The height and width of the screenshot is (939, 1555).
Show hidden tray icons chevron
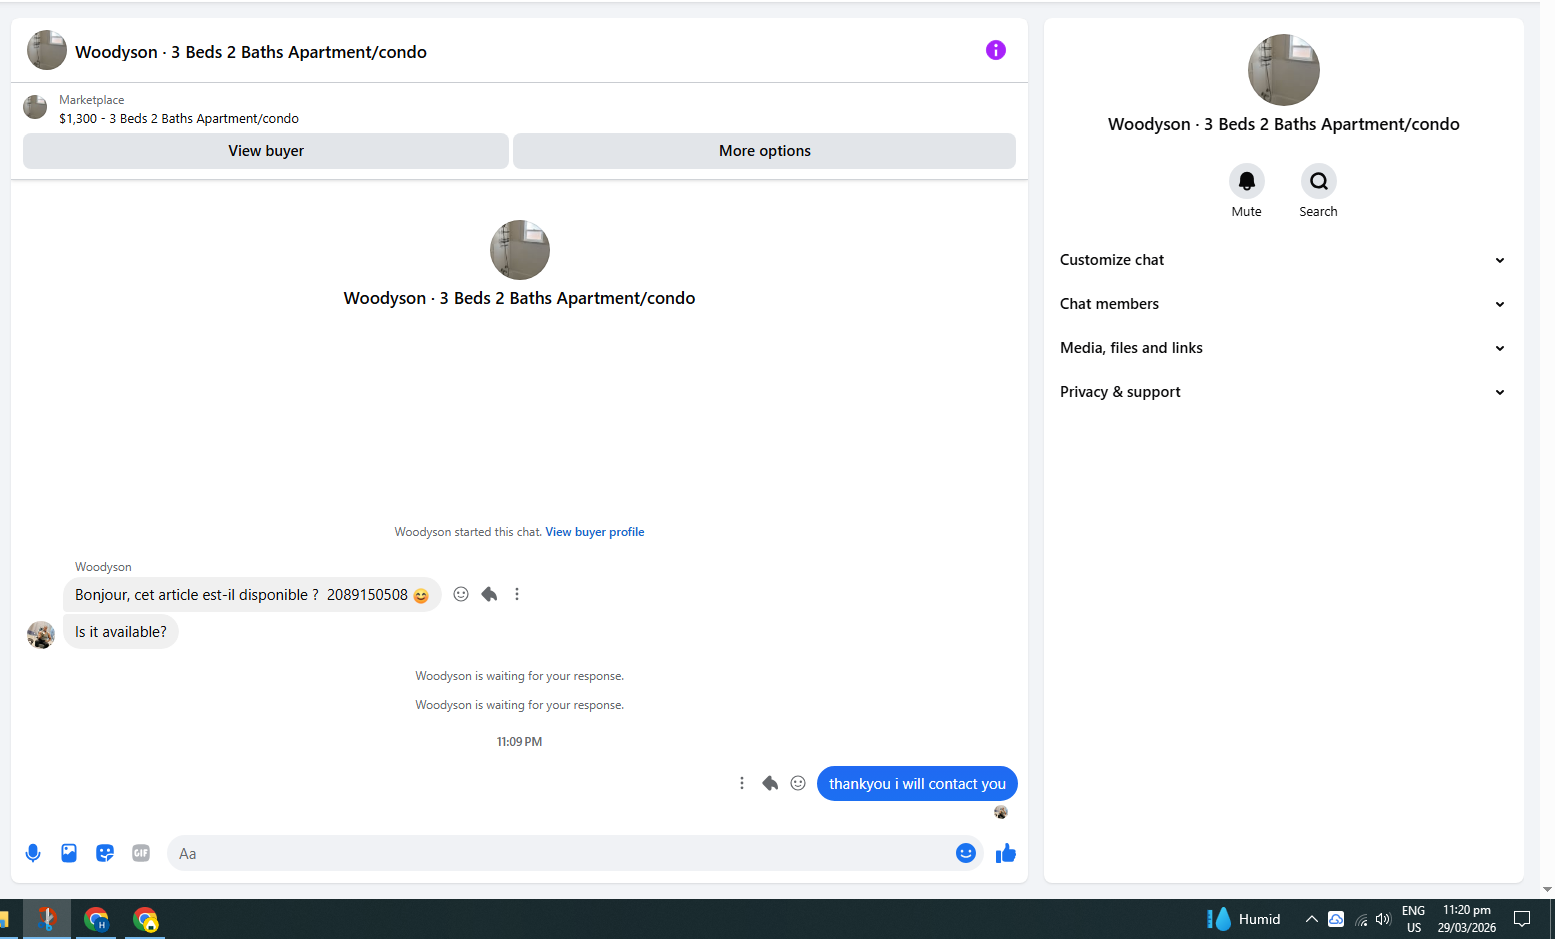coord(1311,919)
